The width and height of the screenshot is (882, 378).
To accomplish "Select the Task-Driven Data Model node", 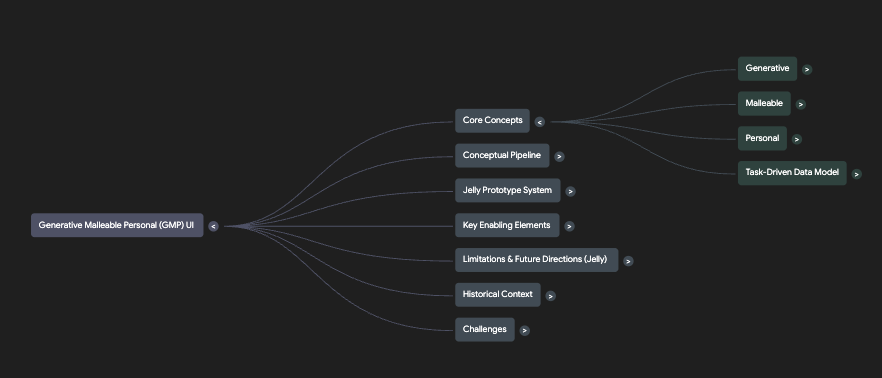I will [x=792, y=173].
